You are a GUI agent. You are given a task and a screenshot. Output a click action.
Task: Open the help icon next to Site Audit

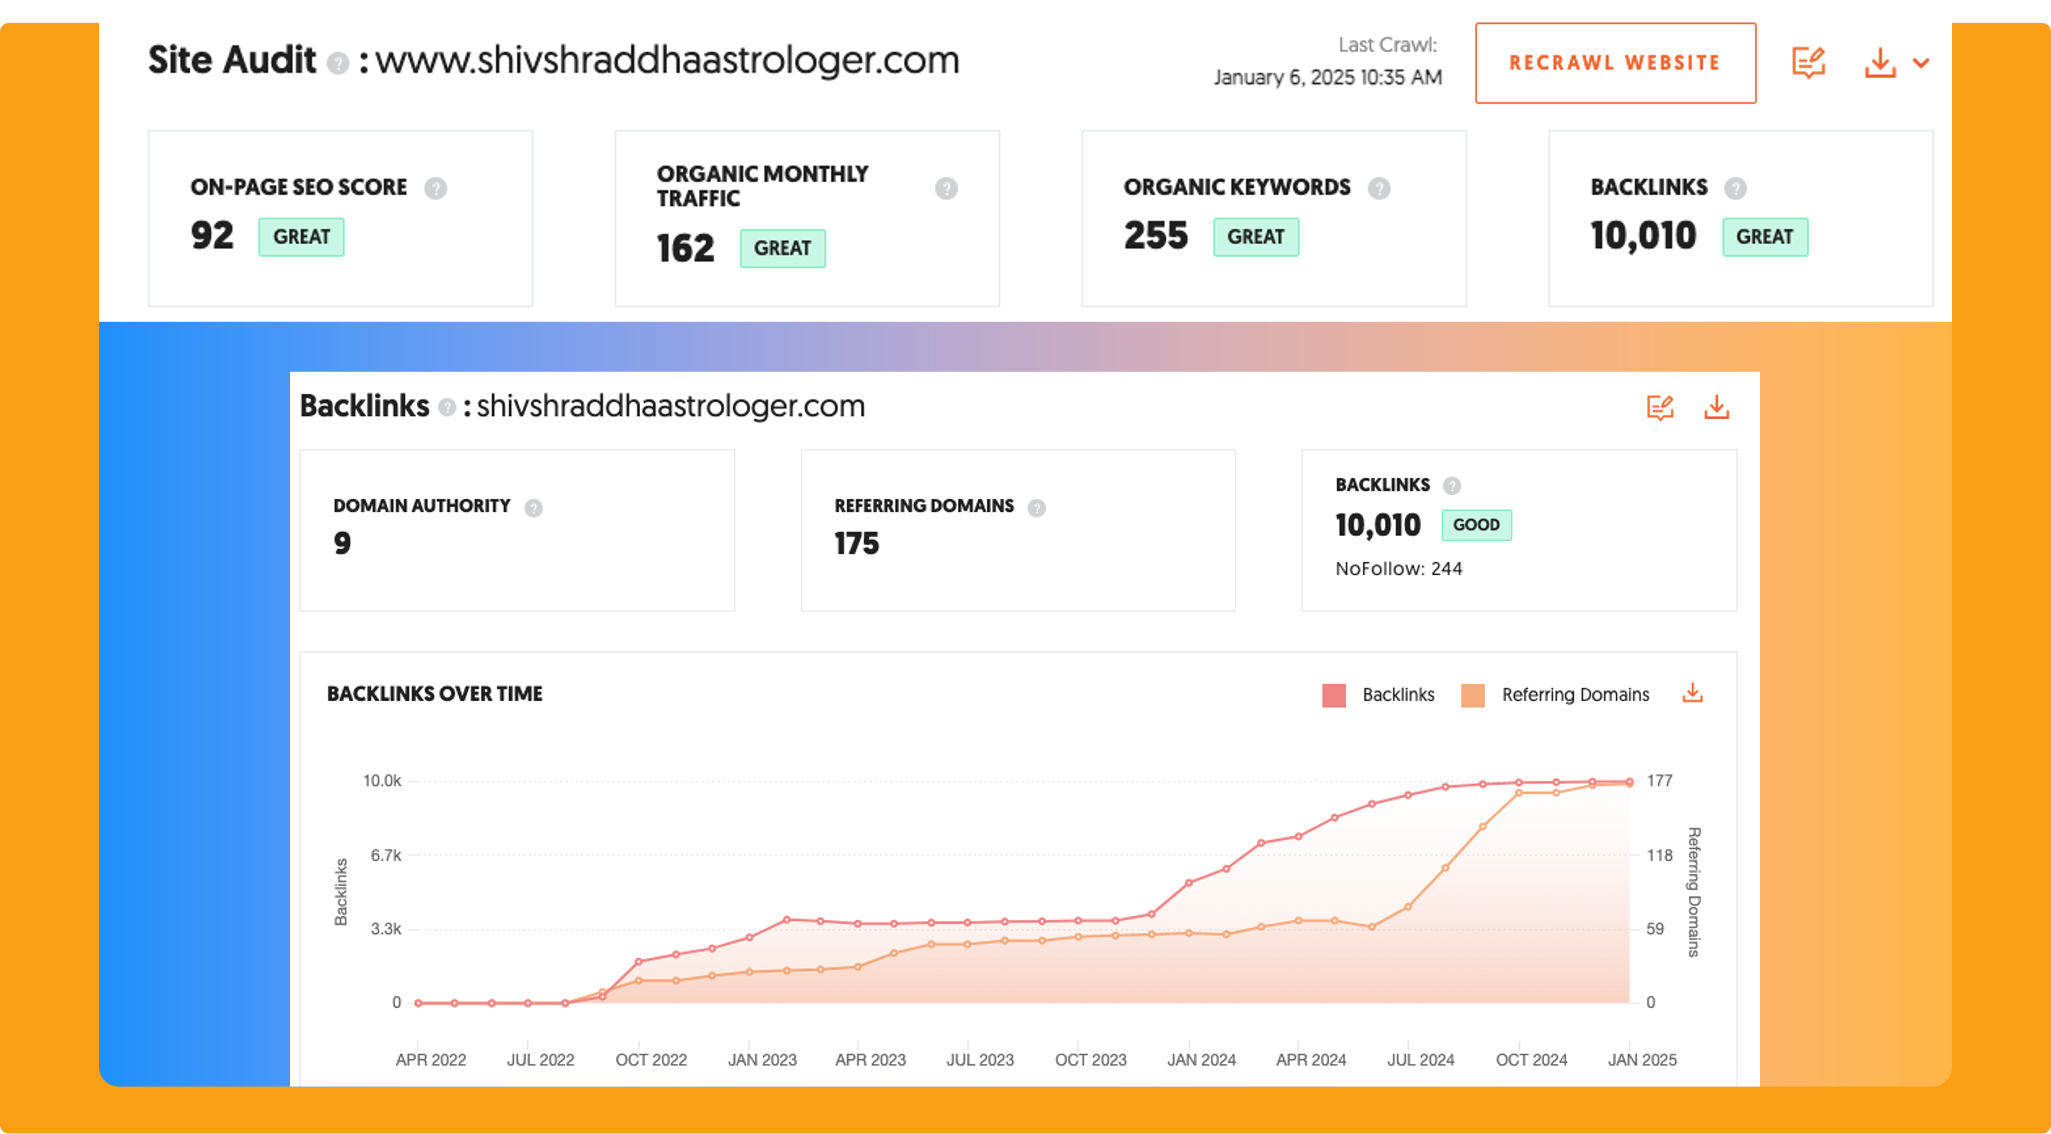[338, 63]
